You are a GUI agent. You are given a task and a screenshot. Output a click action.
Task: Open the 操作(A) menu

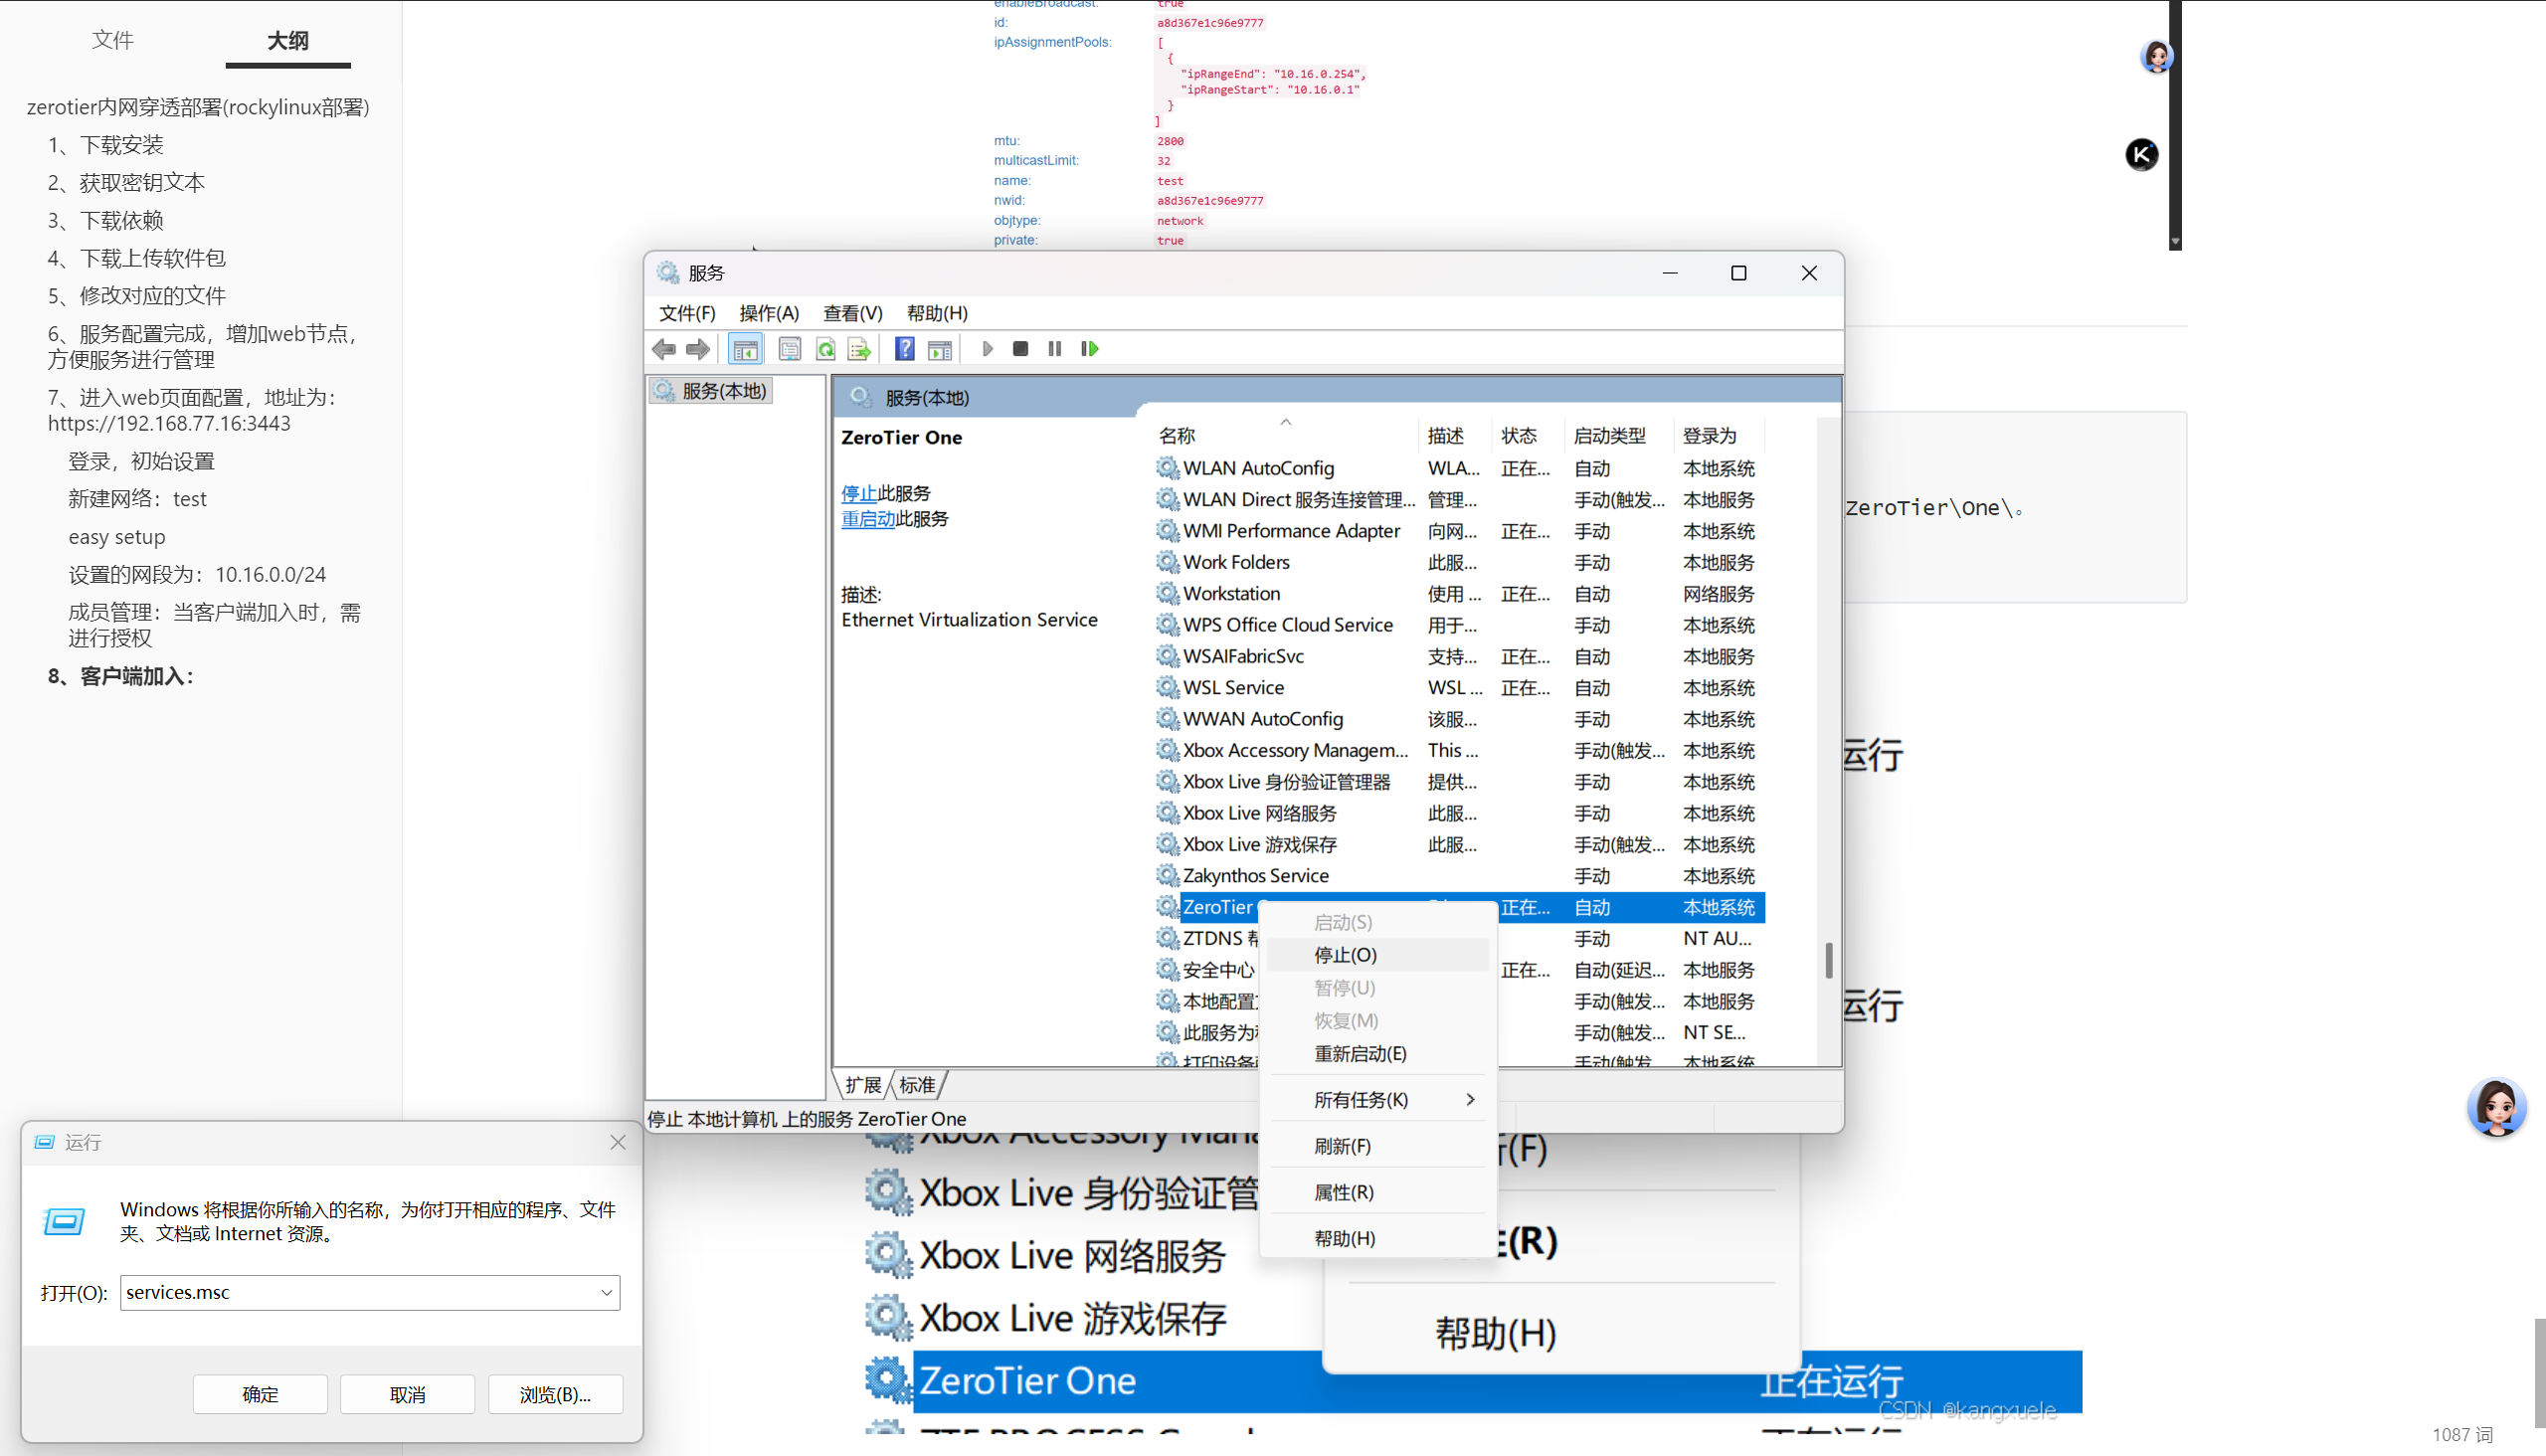768,313
